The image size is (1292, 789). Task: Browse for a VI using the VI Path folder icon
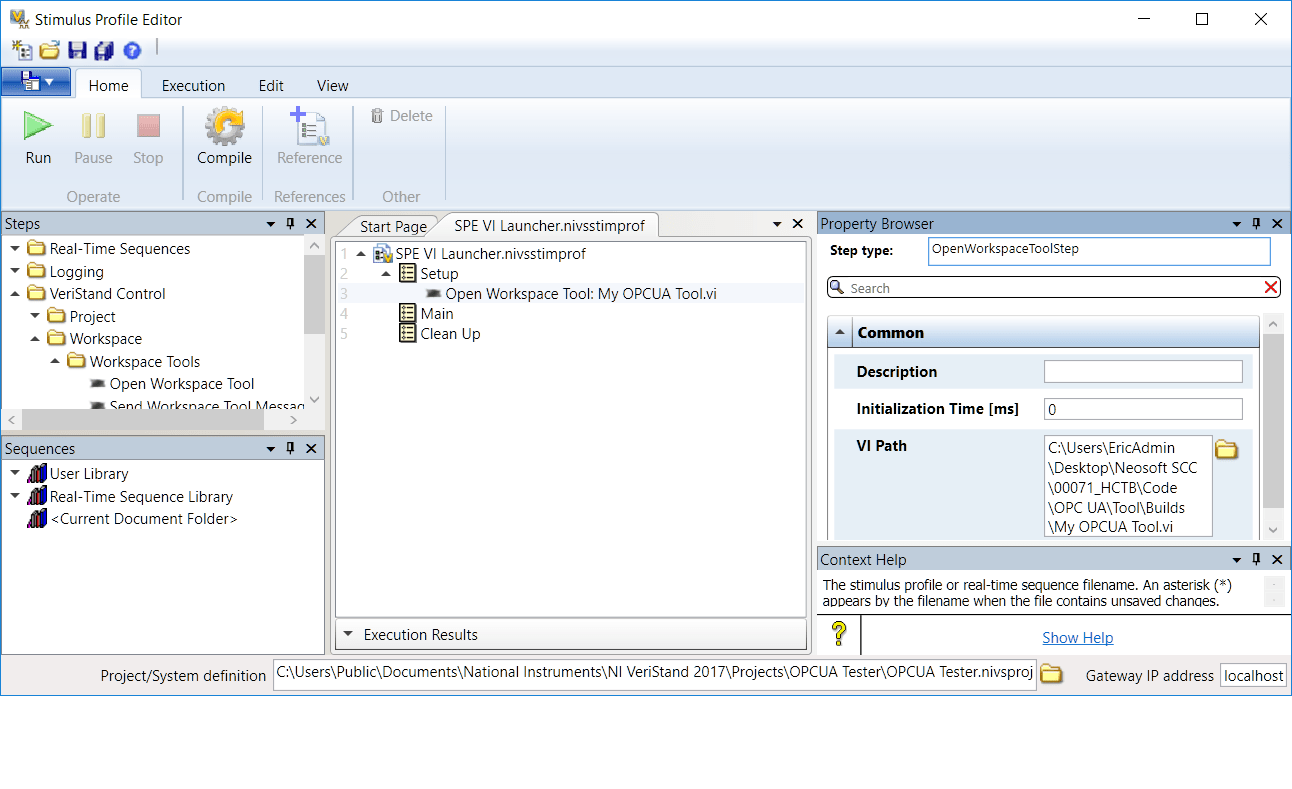click(x=1227, y=450)
